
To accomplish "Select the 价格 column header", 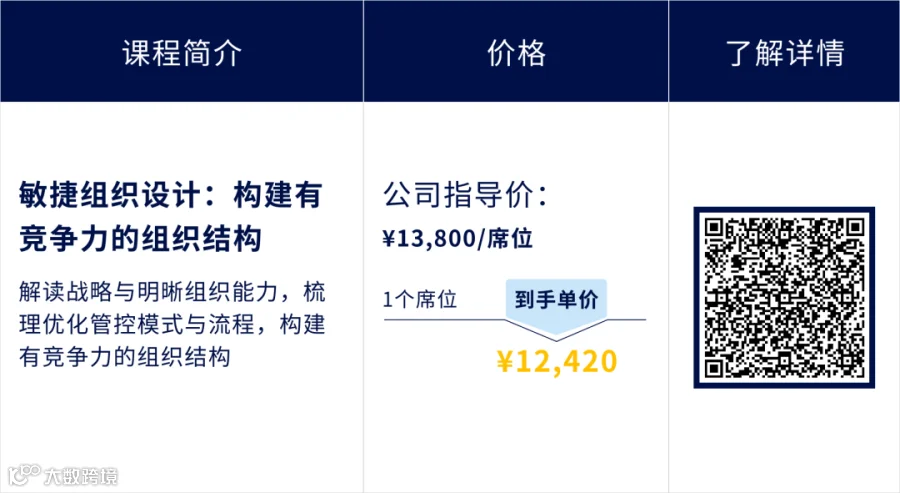I will [516, 52].
